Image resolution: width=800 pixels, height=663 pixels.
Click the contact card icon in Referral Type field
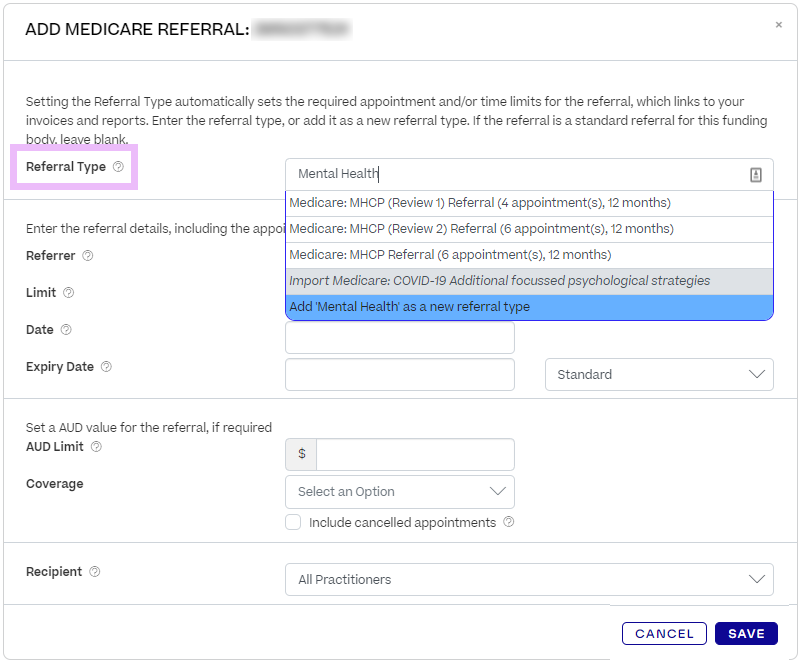coord(756,175)
